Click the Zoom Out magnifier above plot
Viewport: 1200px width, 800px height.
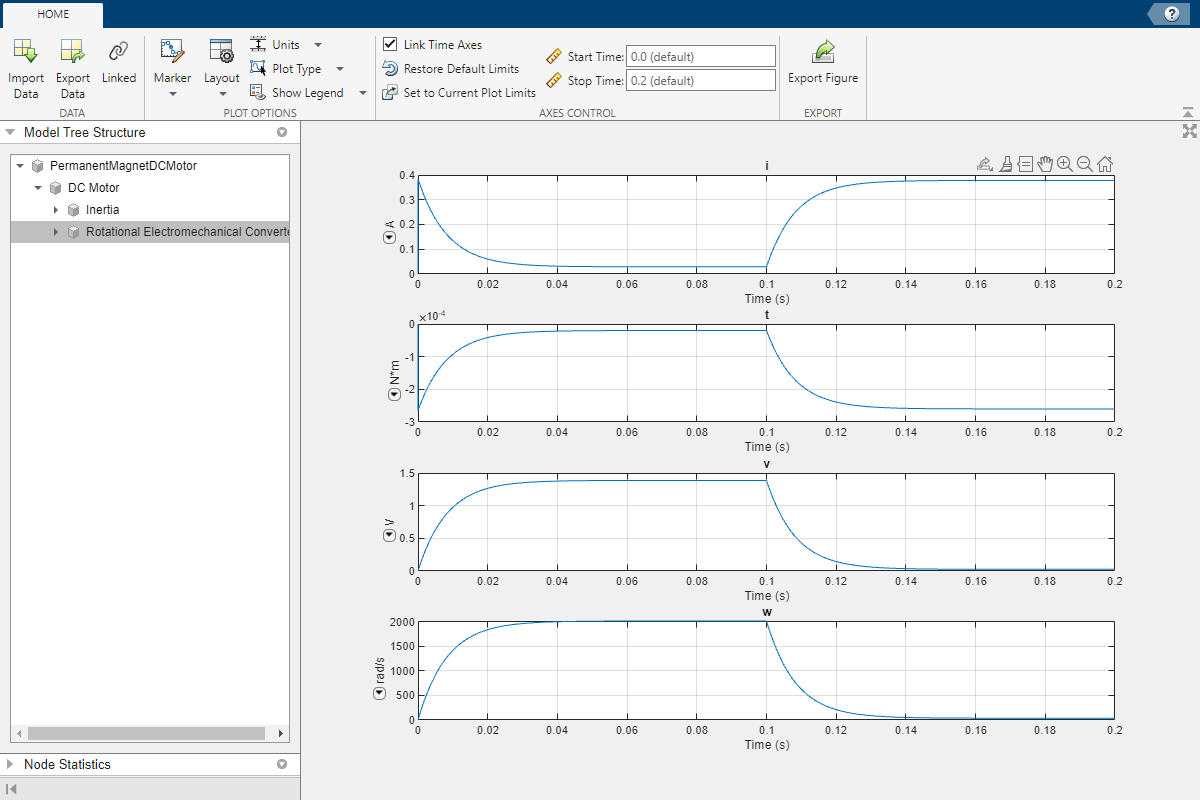tap(1085, 164)
